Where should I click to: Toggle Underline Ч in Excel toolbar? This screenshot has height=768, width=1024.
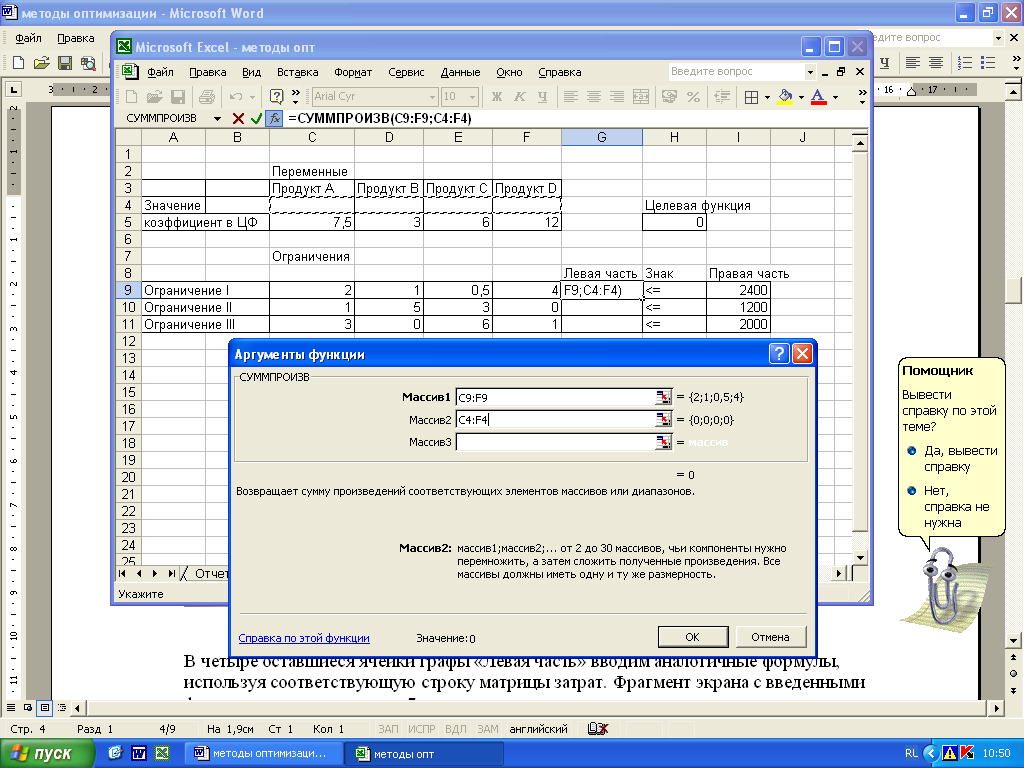[x=542, y=97]
